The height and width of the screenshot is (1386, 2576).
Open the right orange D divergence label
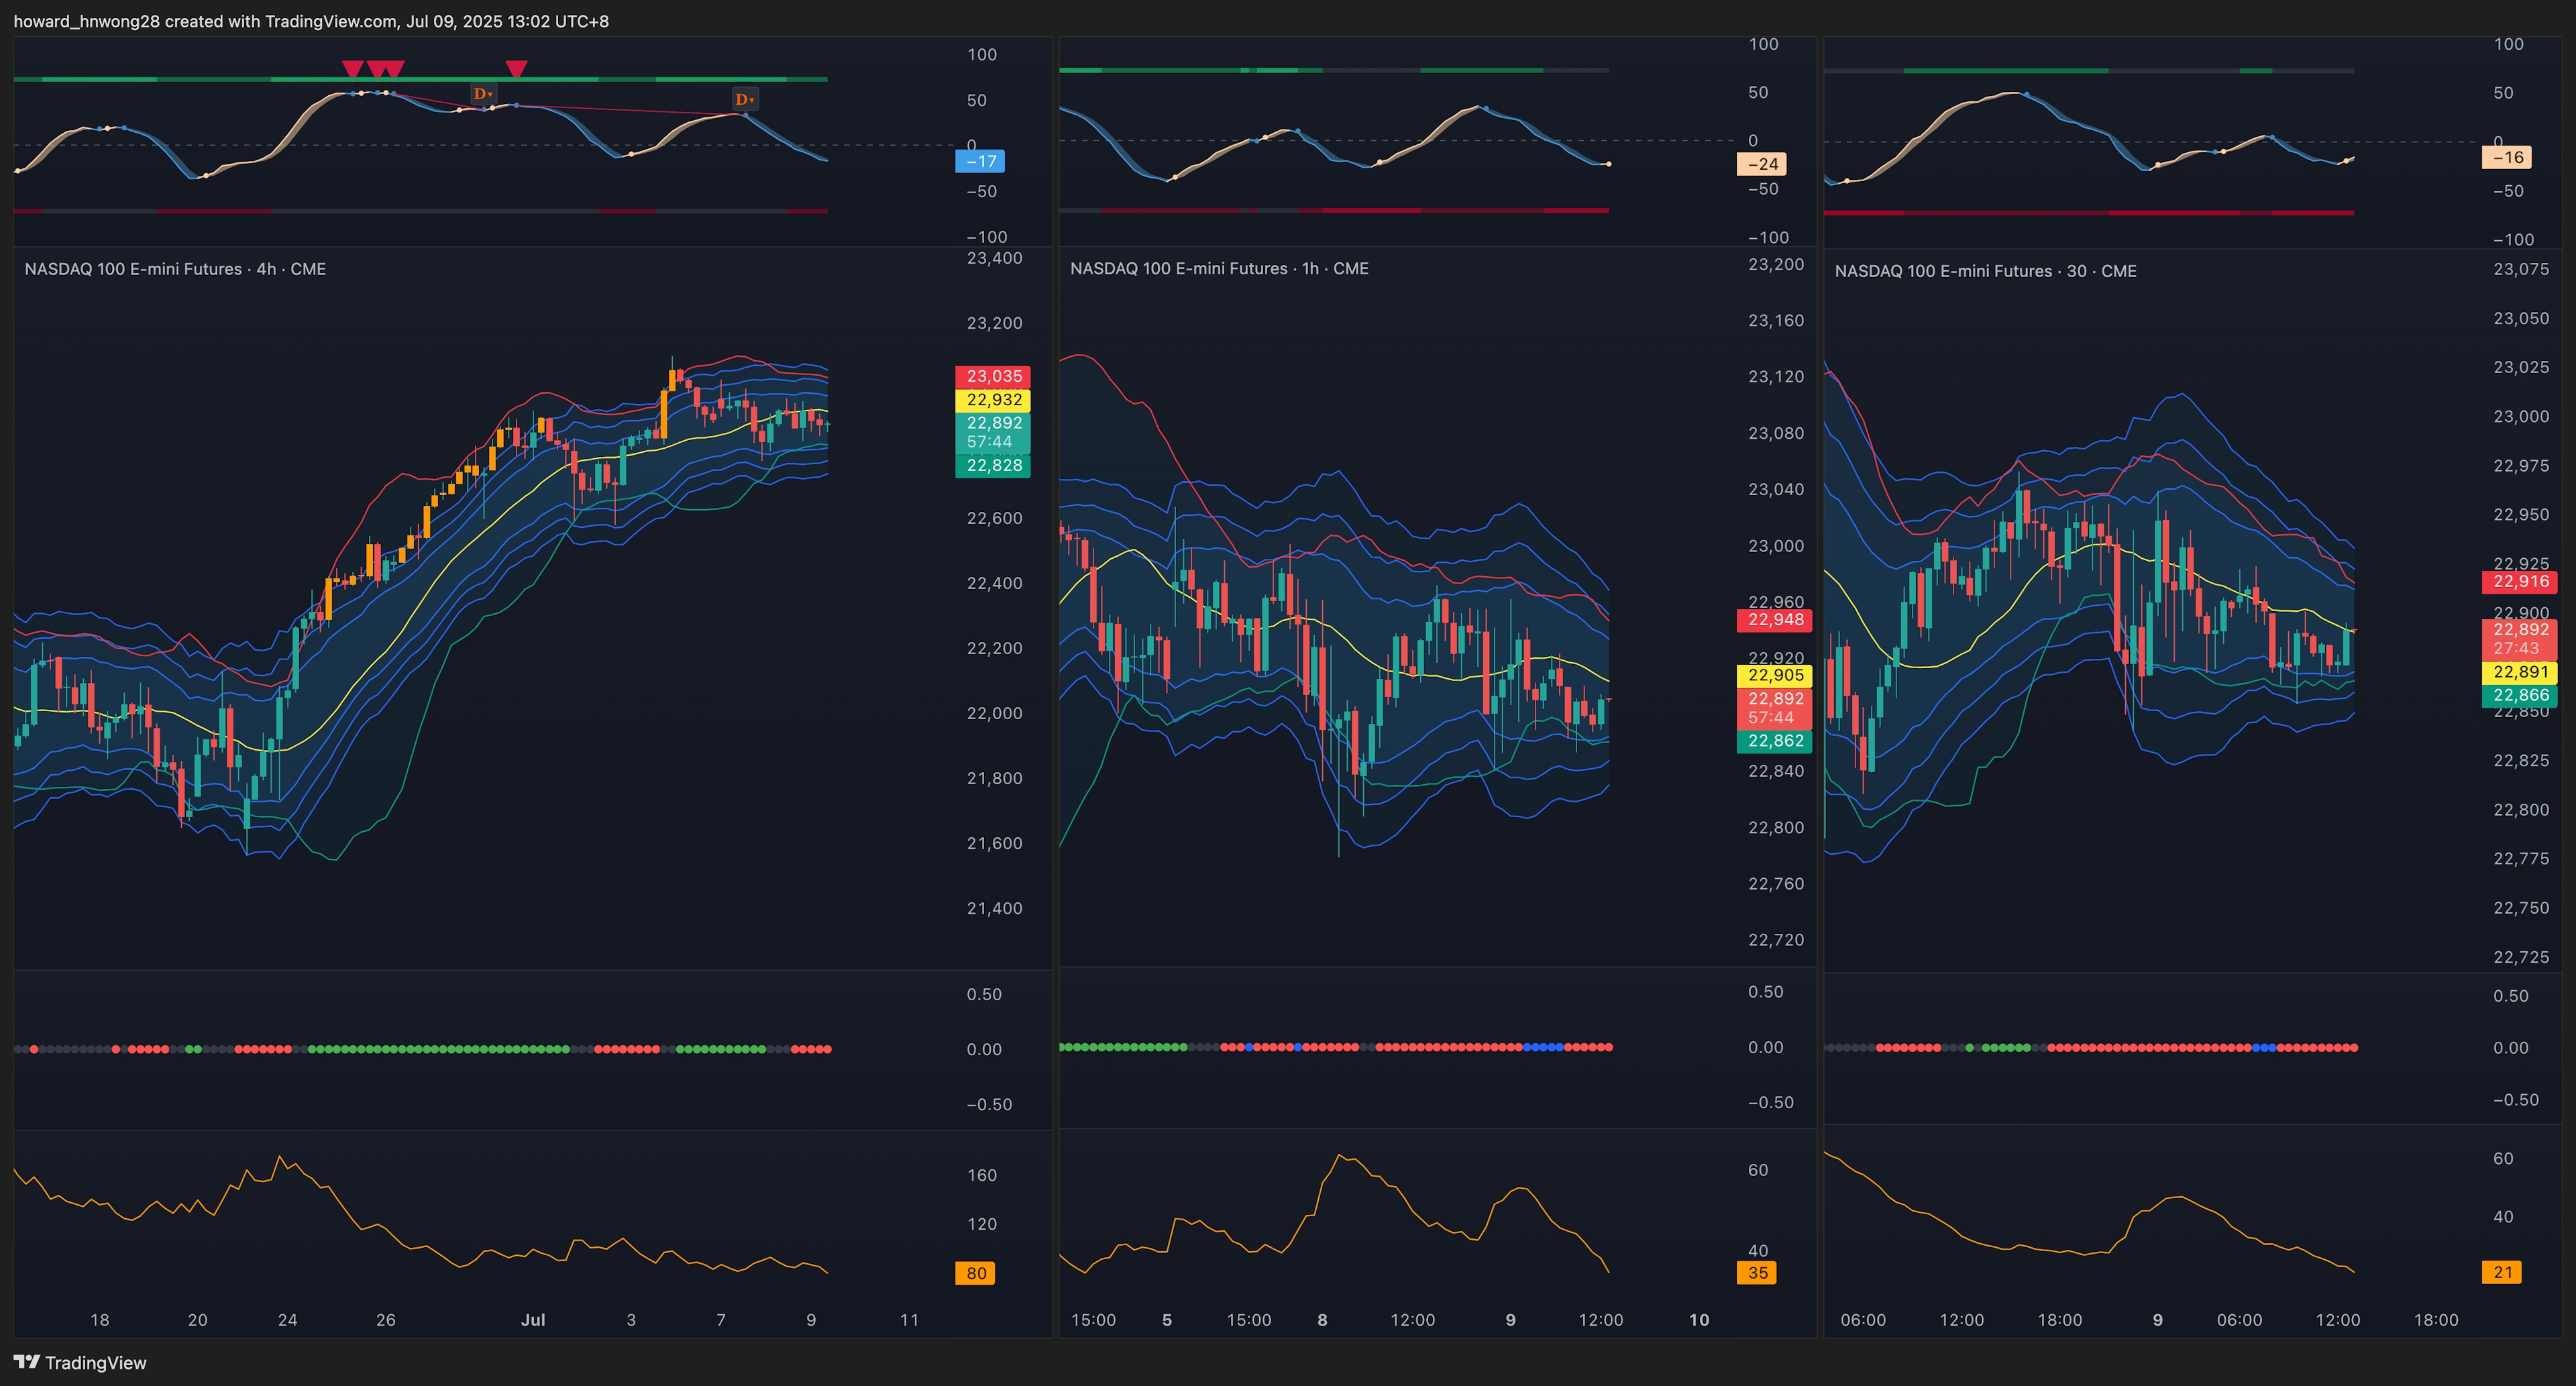click(745, 99)
